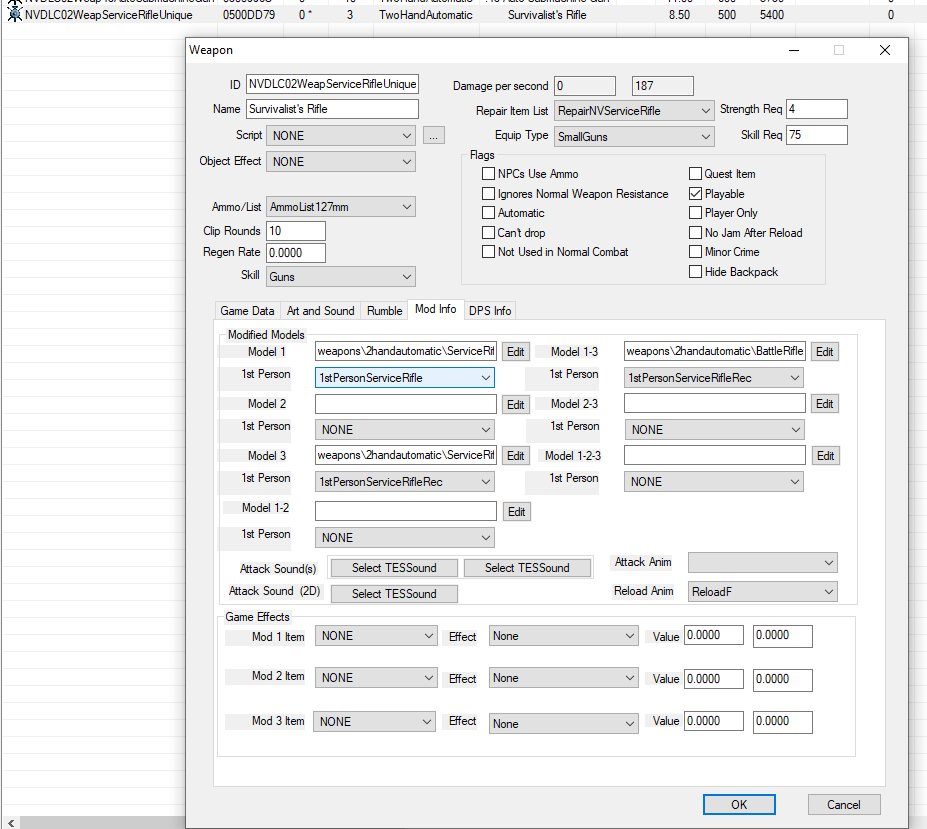Toggle Can't drop checkbox
Screen dimensions: 927x829
pos(488,232)
